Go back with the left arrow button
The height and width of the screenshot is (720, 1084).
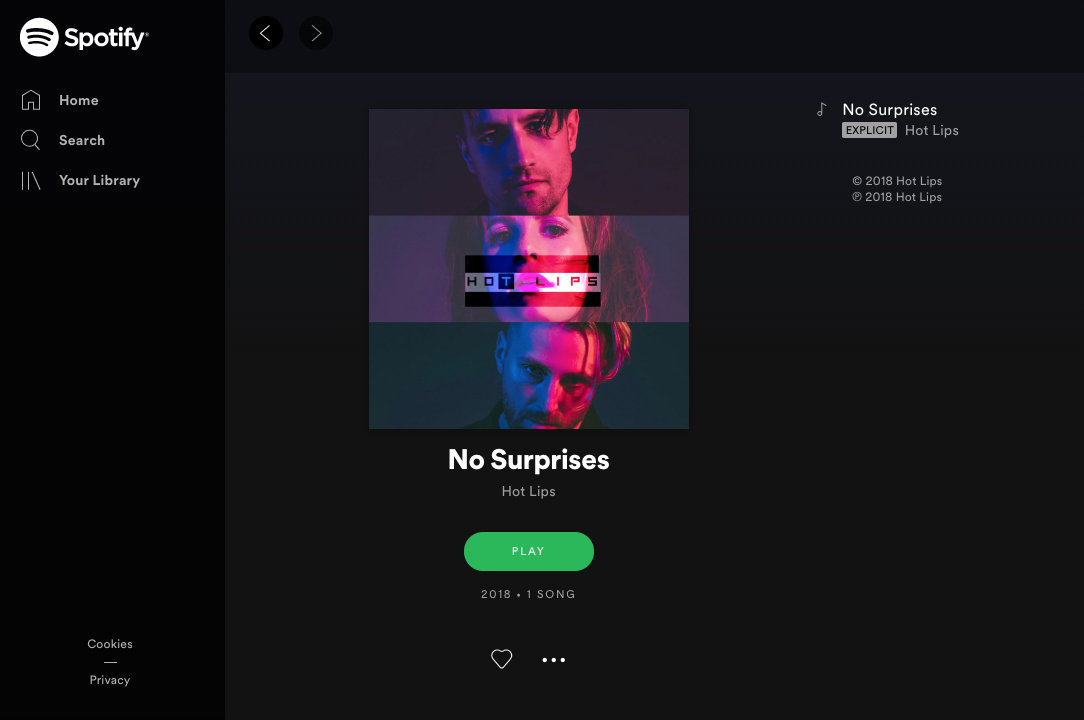coord(266,33)
